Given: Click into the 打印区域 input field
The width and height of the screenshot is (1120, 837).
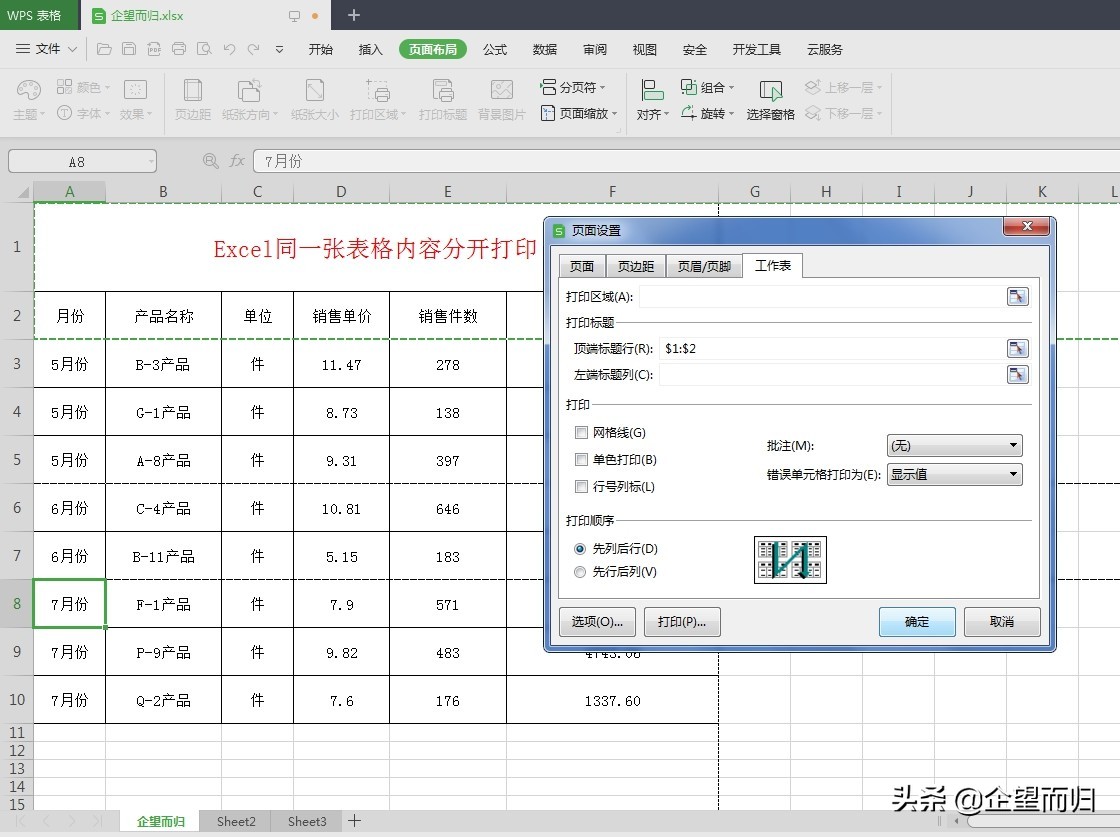Looking at the screenshot, I should point(820,296).
